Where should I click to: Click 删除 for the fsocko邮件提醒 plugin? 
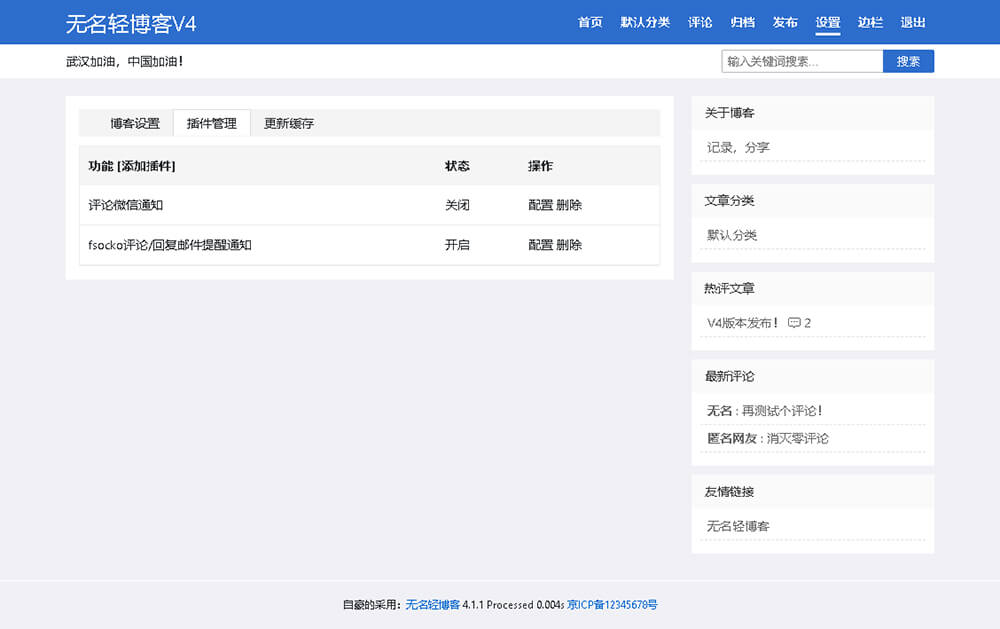pos(572,244)
